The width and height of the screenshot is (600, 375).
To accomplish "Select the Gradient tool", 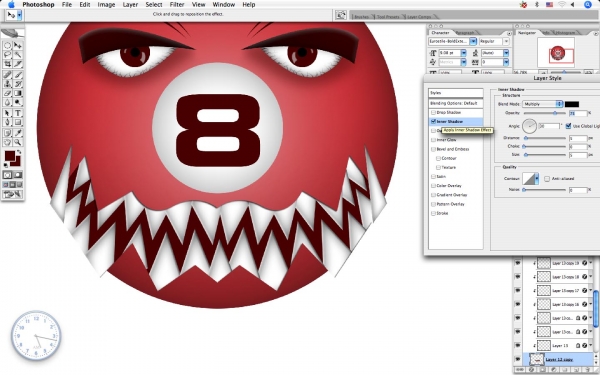I will point(18,93).
